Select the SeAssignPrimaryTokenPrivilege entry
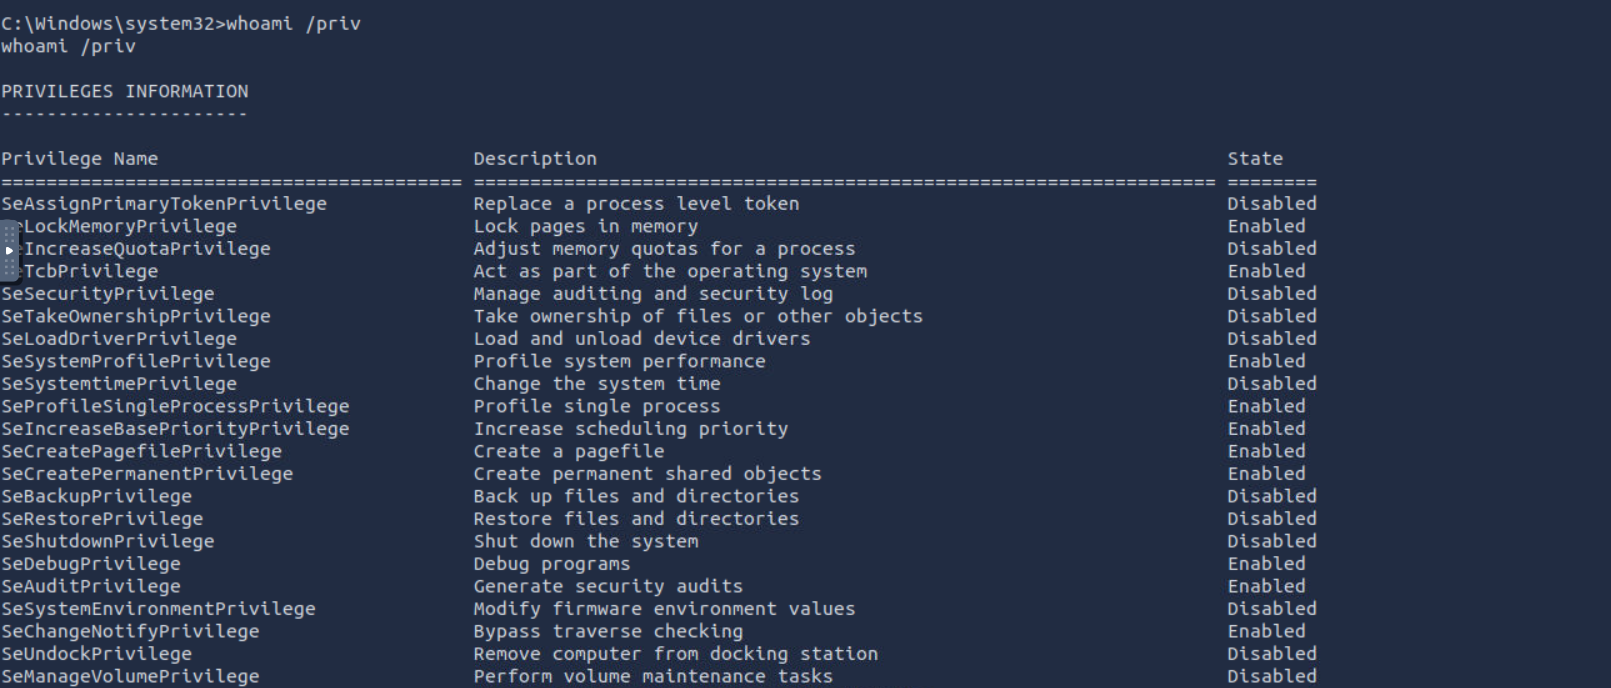Screen dimensions: 1611x688 164,204
